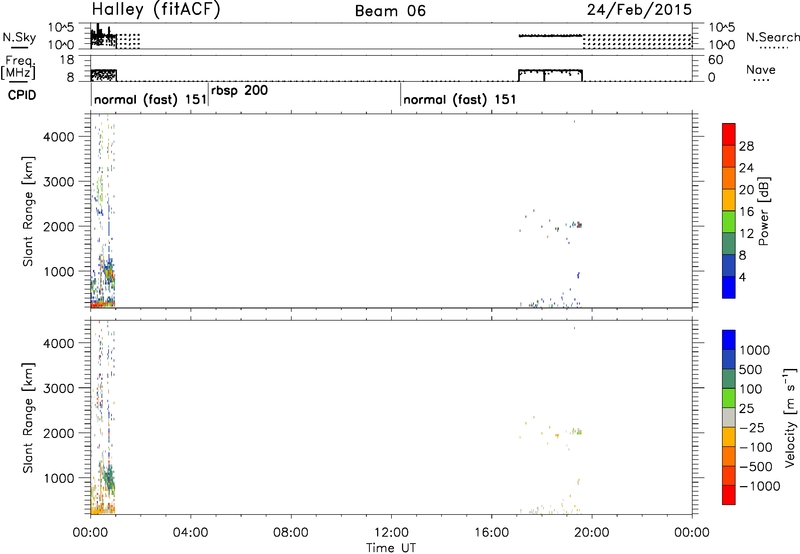Image resolution: width=800 pixels, height=554 pixels.
Task: Click the '08:00' time axis label
Action: (291, 533)
